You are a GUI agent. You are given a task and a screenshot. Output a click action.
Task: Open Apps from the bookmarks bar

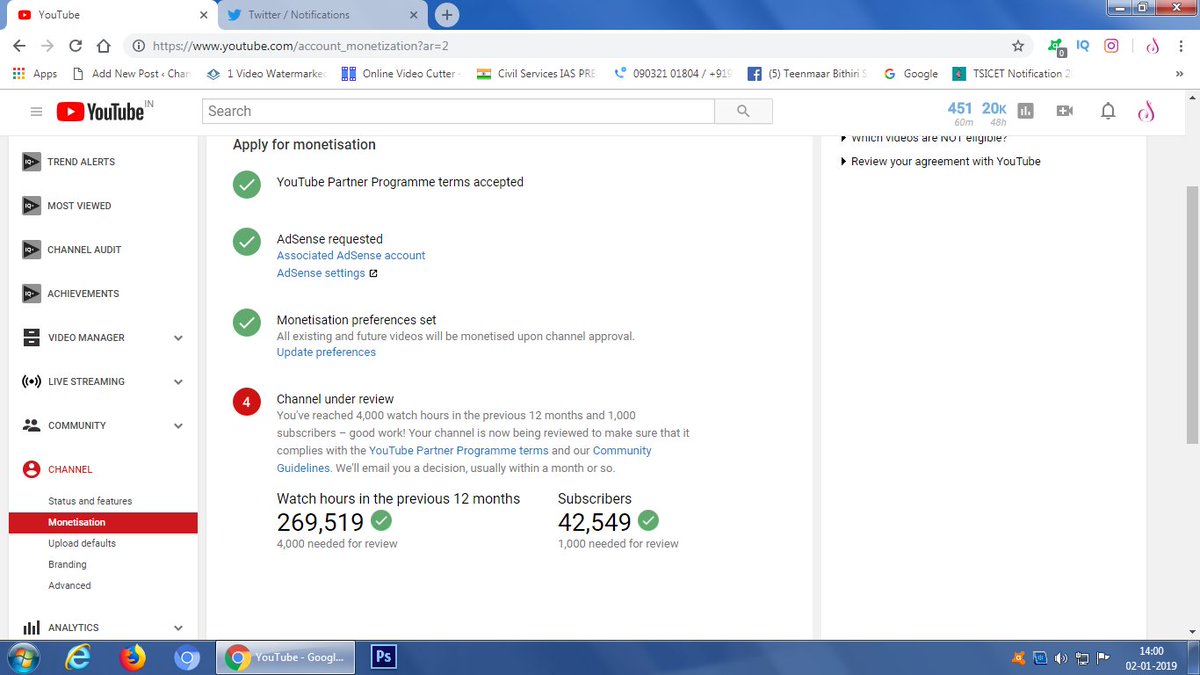34,74
